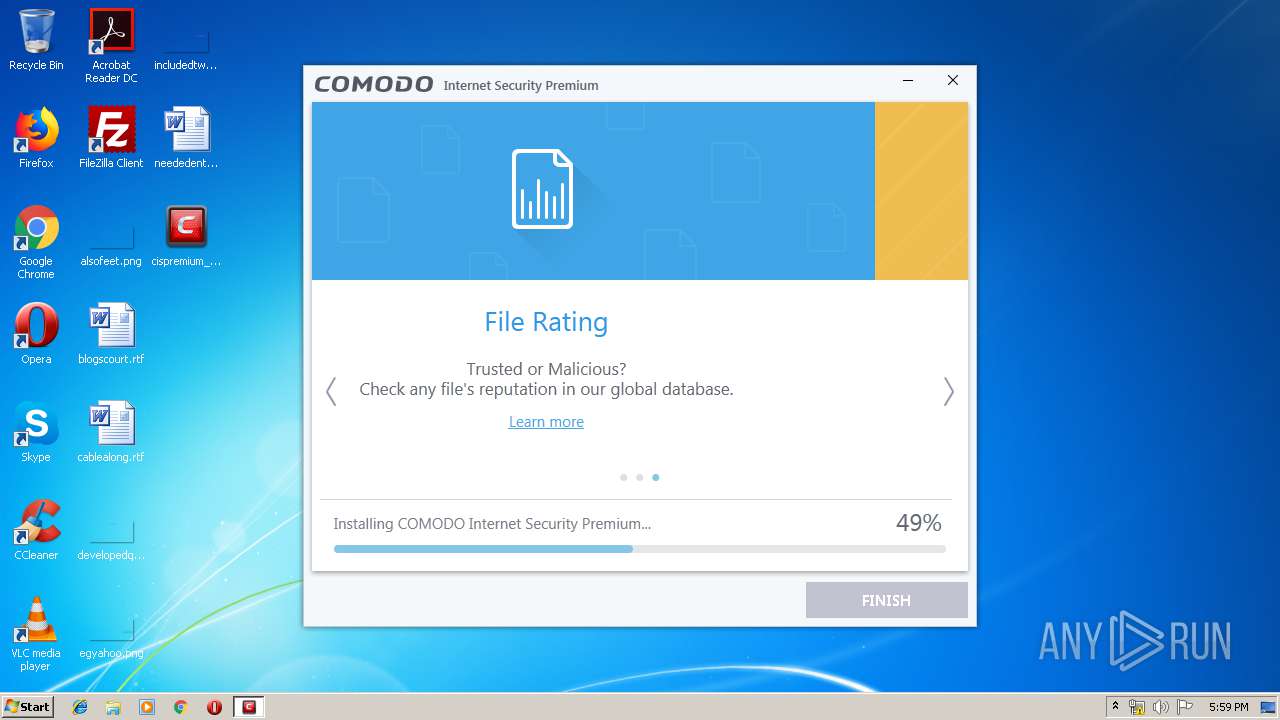The image size is (1280, 720).
Task: Show hidden tray icons arrow
Action: 1116,707
